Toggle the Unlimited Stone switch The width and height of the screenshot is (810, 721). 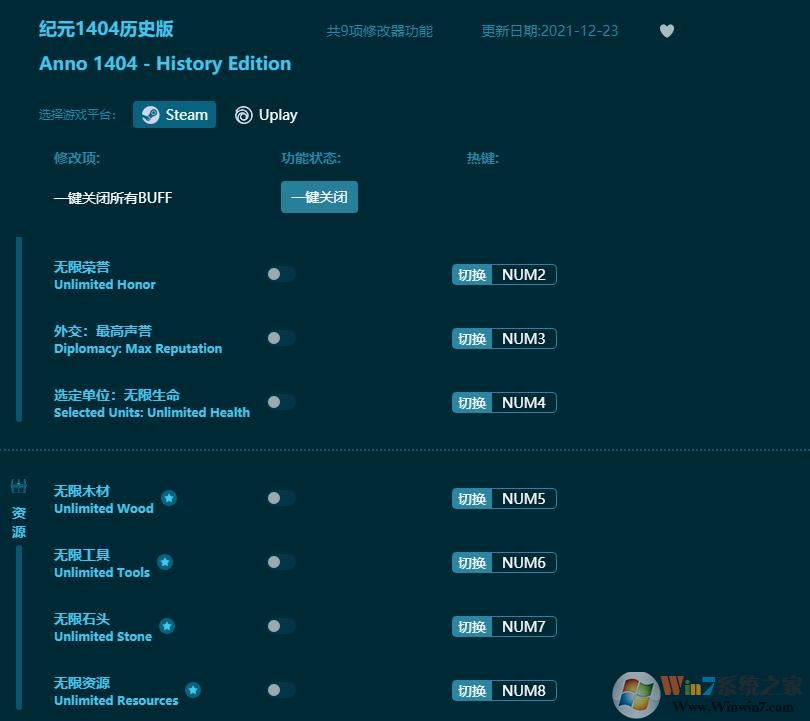(x=280, y=626)
